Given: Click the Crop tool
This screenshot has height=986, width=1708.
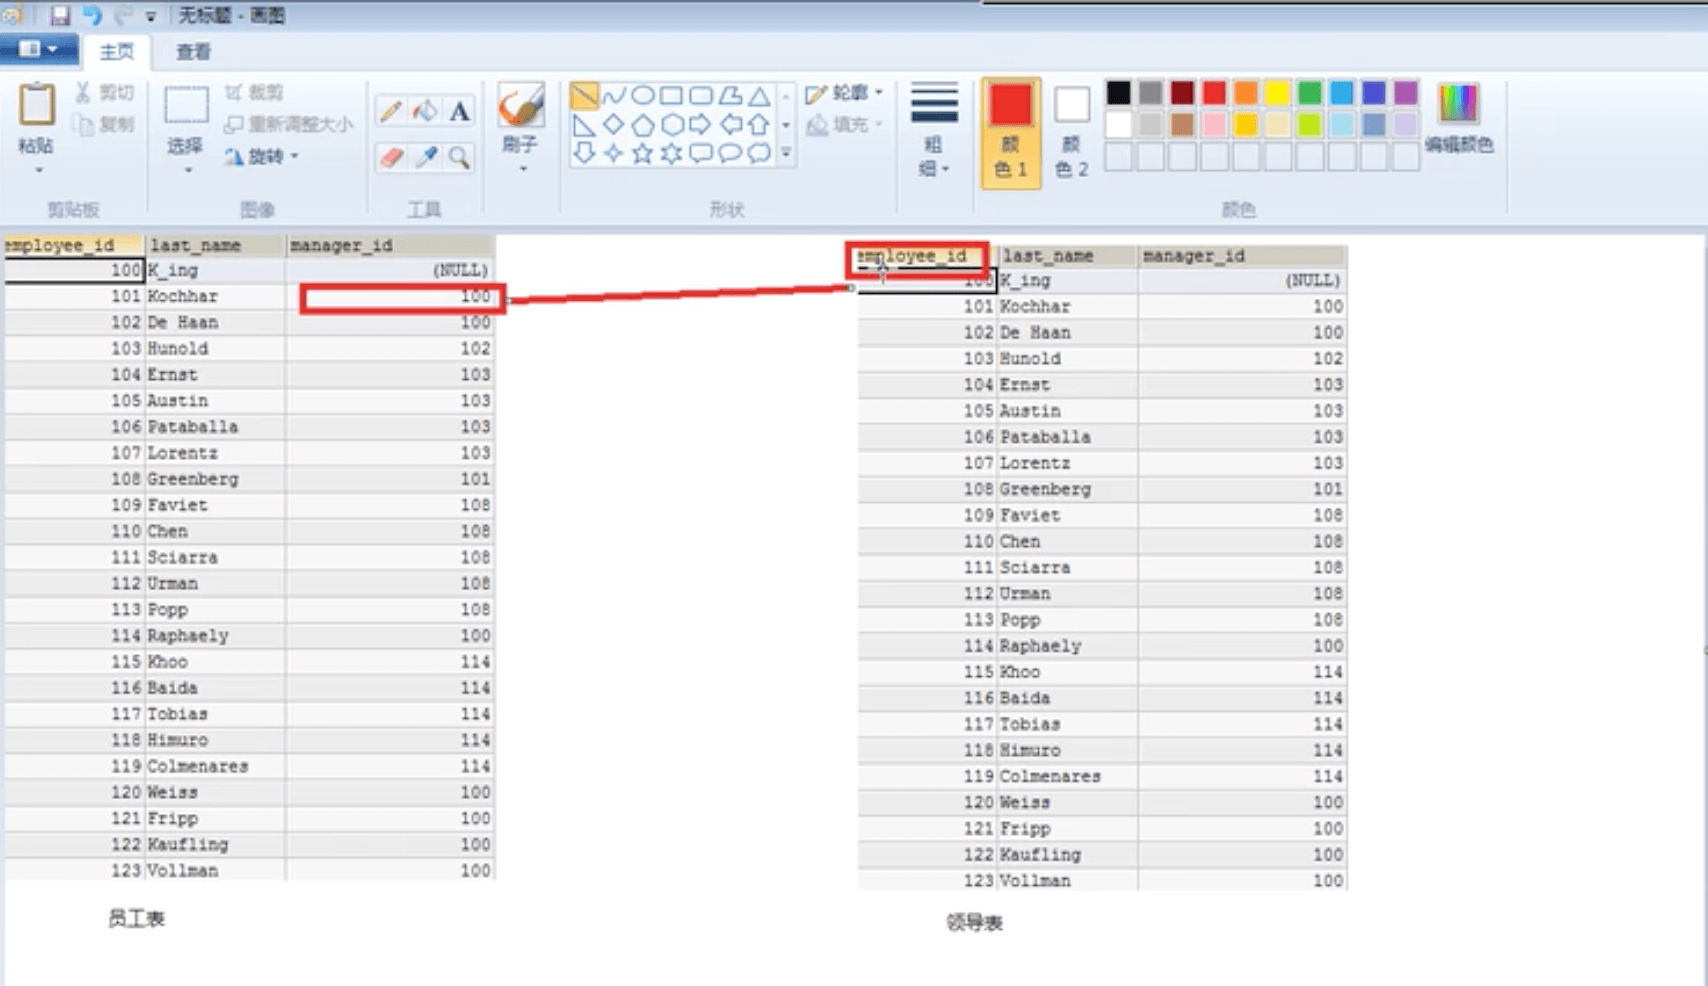Looking at the screenshot, I should click(254, 92).
